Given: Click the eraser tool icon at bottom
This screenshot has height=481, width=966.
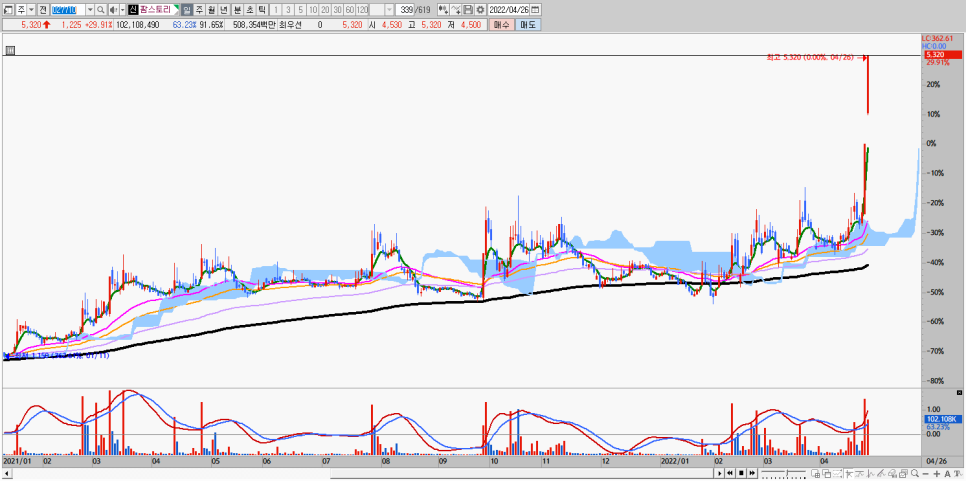Looking at the screenshot, I should pos(893,474).
